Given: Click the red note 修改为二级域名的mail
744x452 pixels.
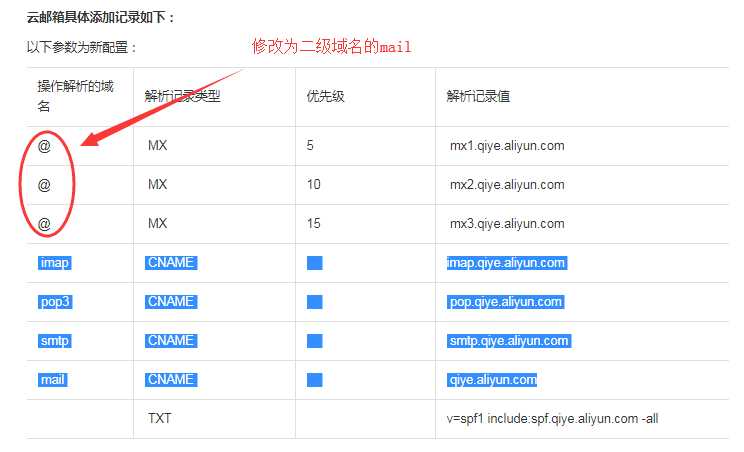Looking at the screenshot, I should [x=332, y=46].
